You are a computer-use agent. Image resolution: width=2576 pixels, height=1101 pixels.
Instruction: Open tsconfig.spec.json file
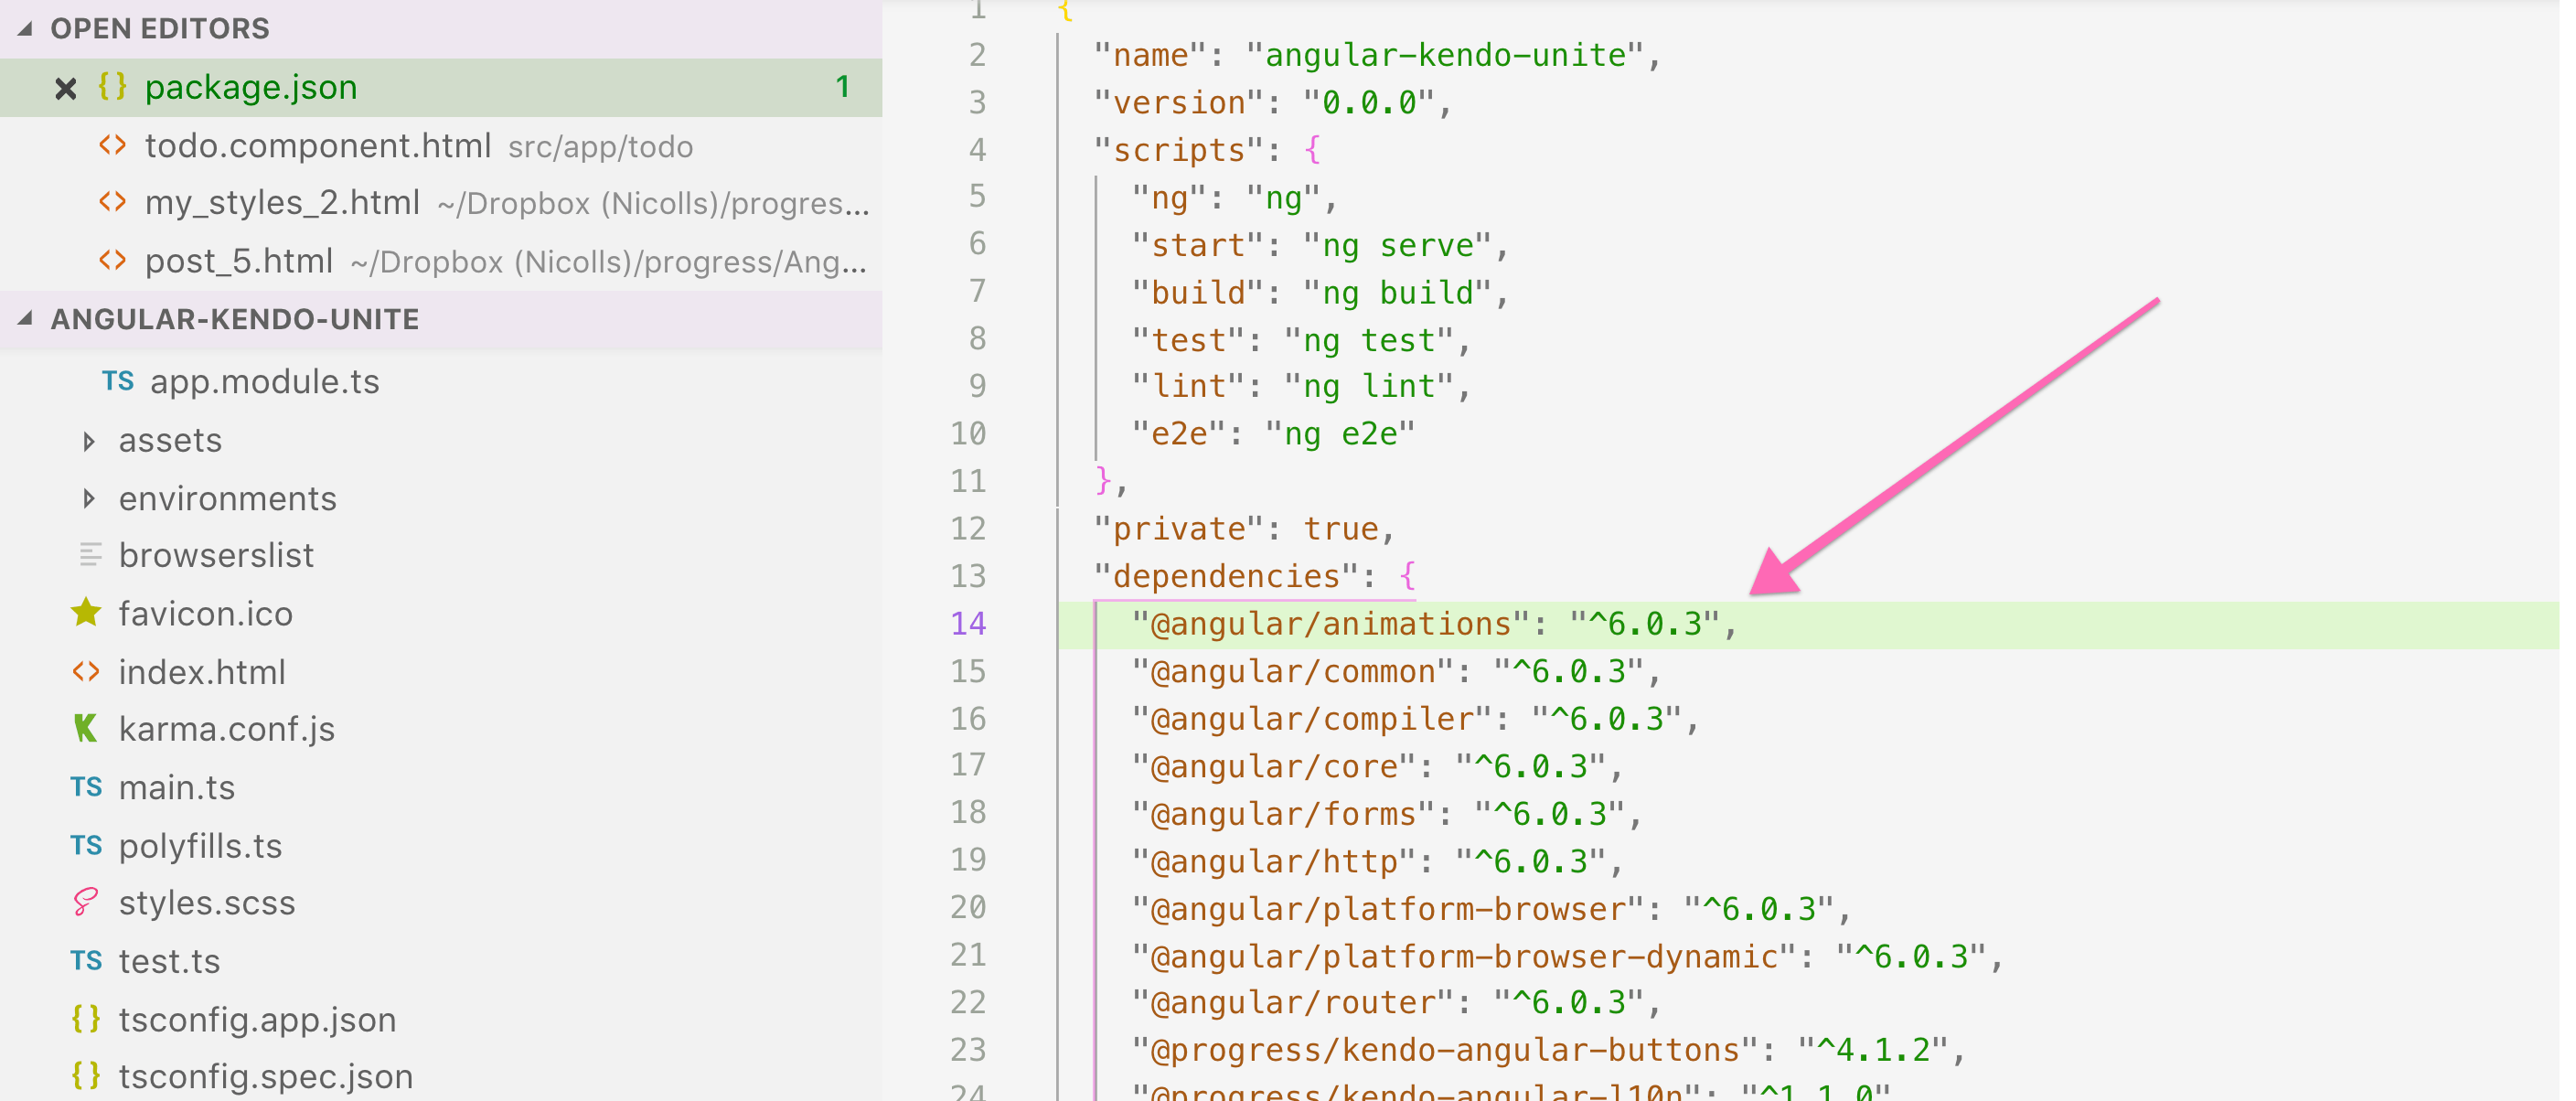coord(266,1077)
